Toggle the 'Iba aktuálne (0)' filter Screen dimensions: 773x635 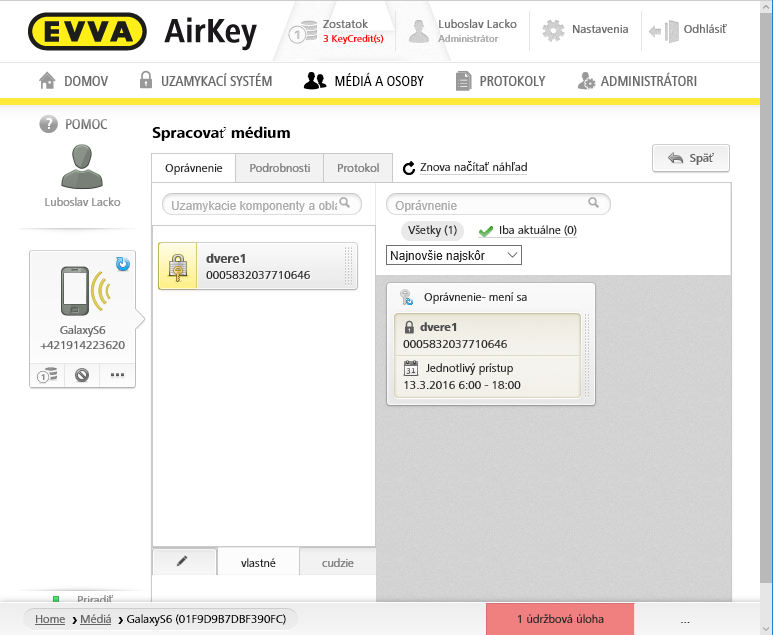point(528,231)
